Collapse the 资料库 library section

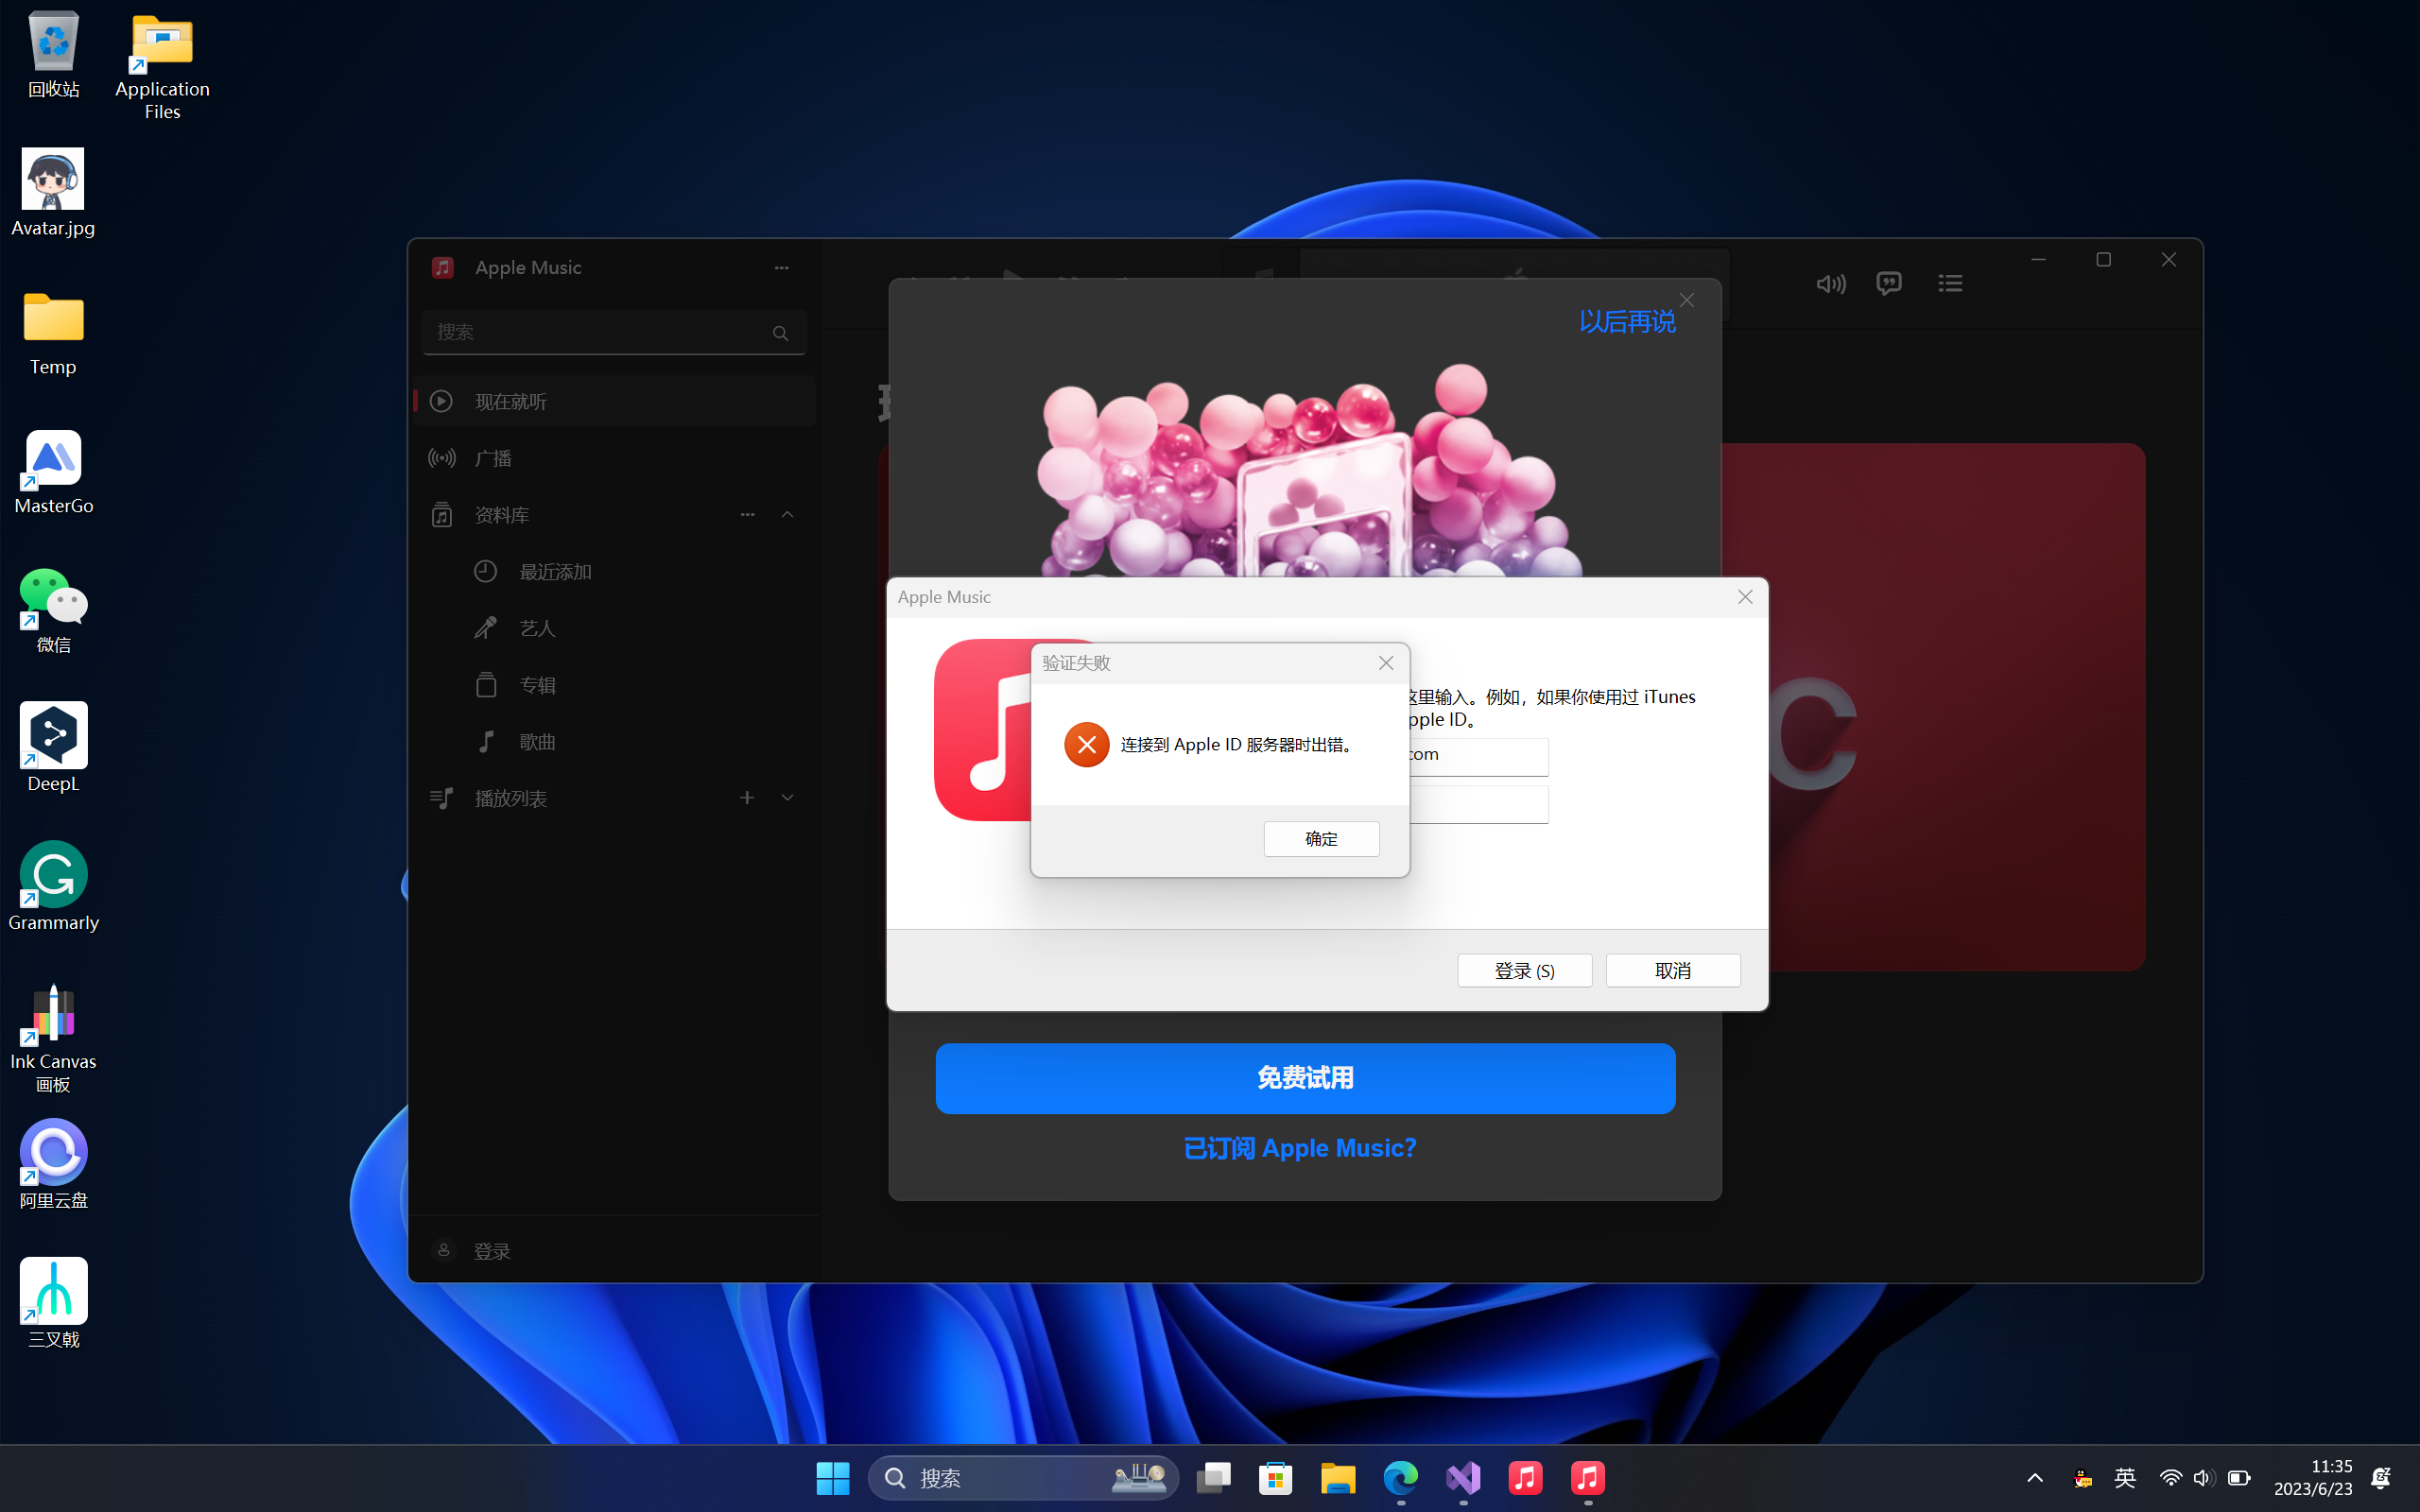point(788,514)
